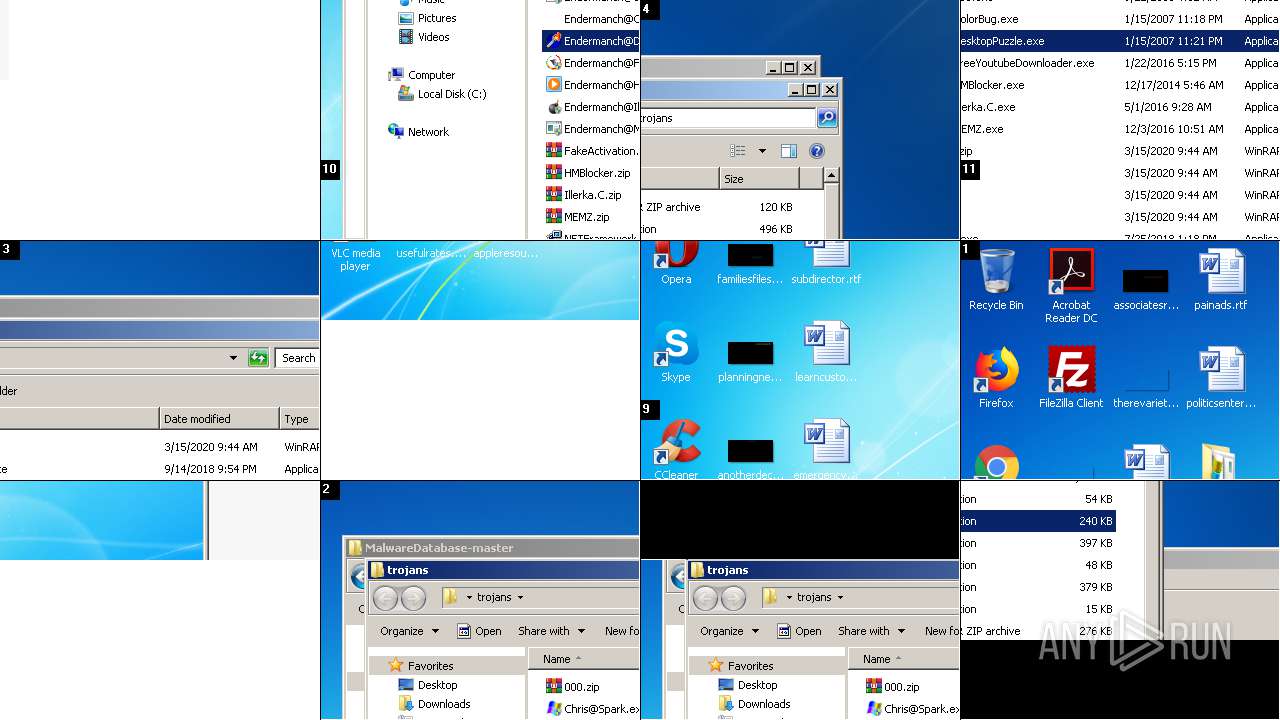The height and width of the screenshot is (720, 1280).
Task: Launch Acrobat Reader DC from desktop
Action: coord(1071,286)
